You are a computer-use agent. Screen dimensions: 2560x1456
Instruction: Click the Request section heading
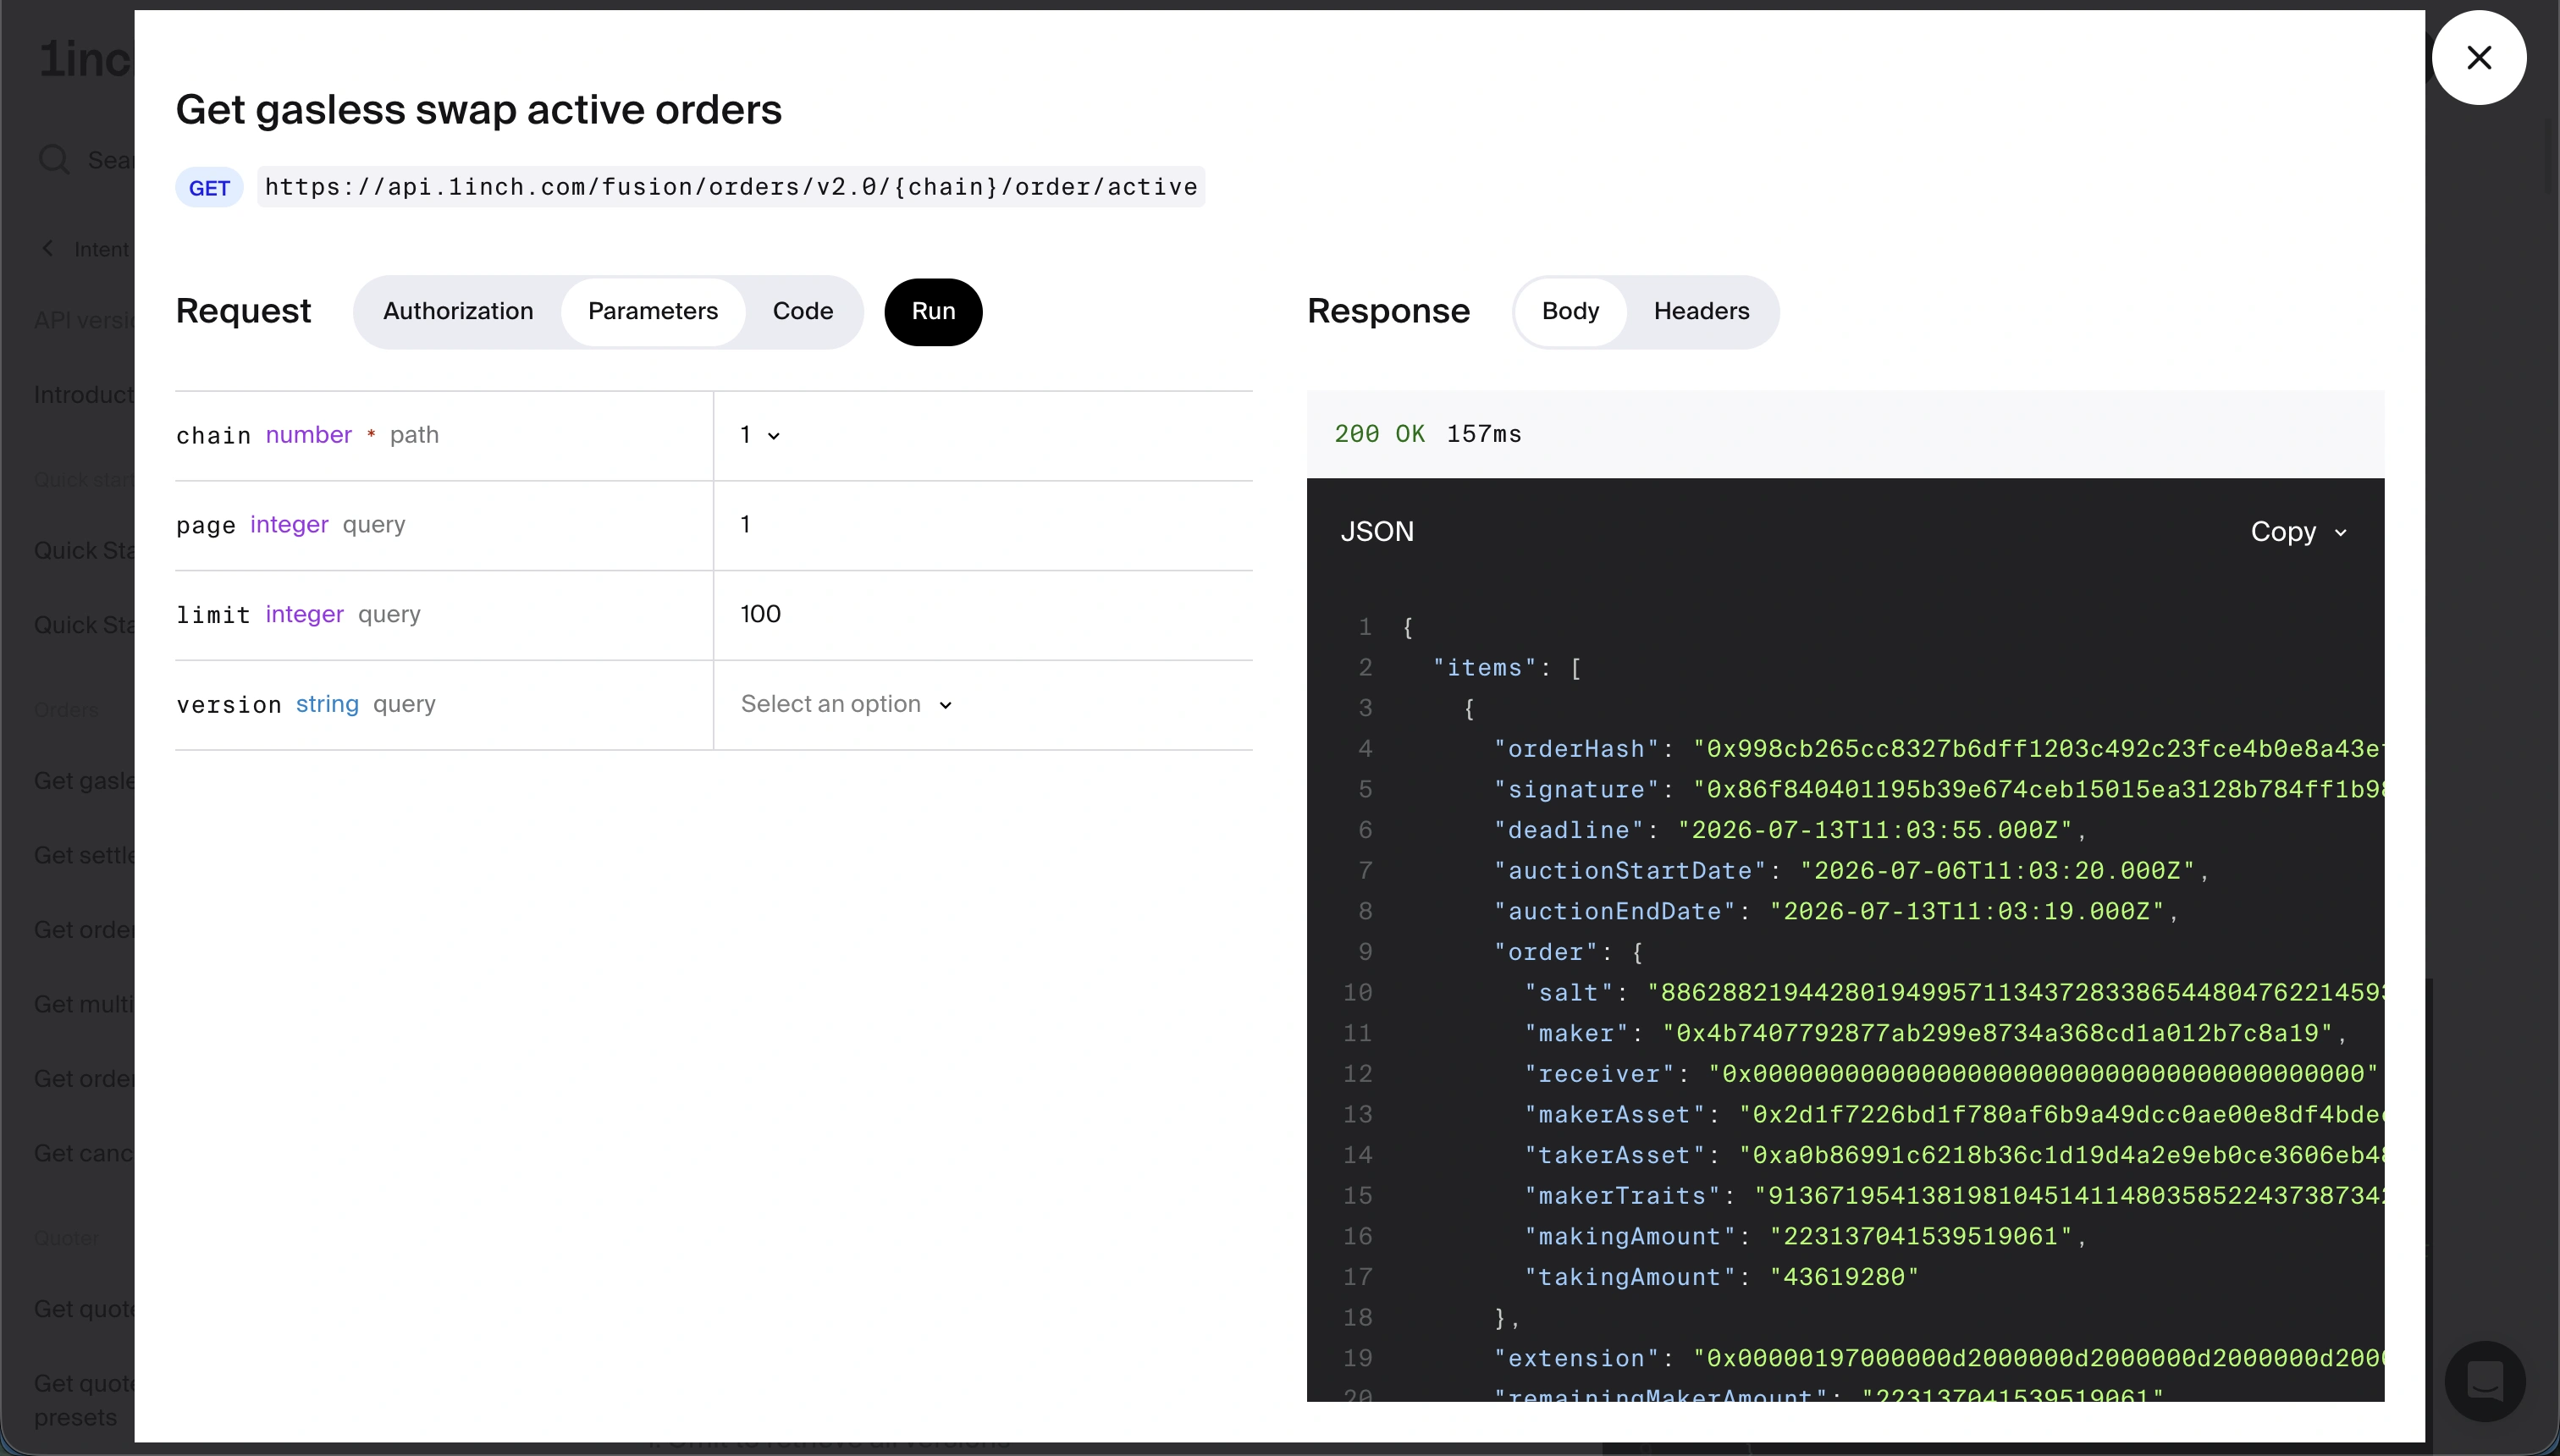click(243, 311)
